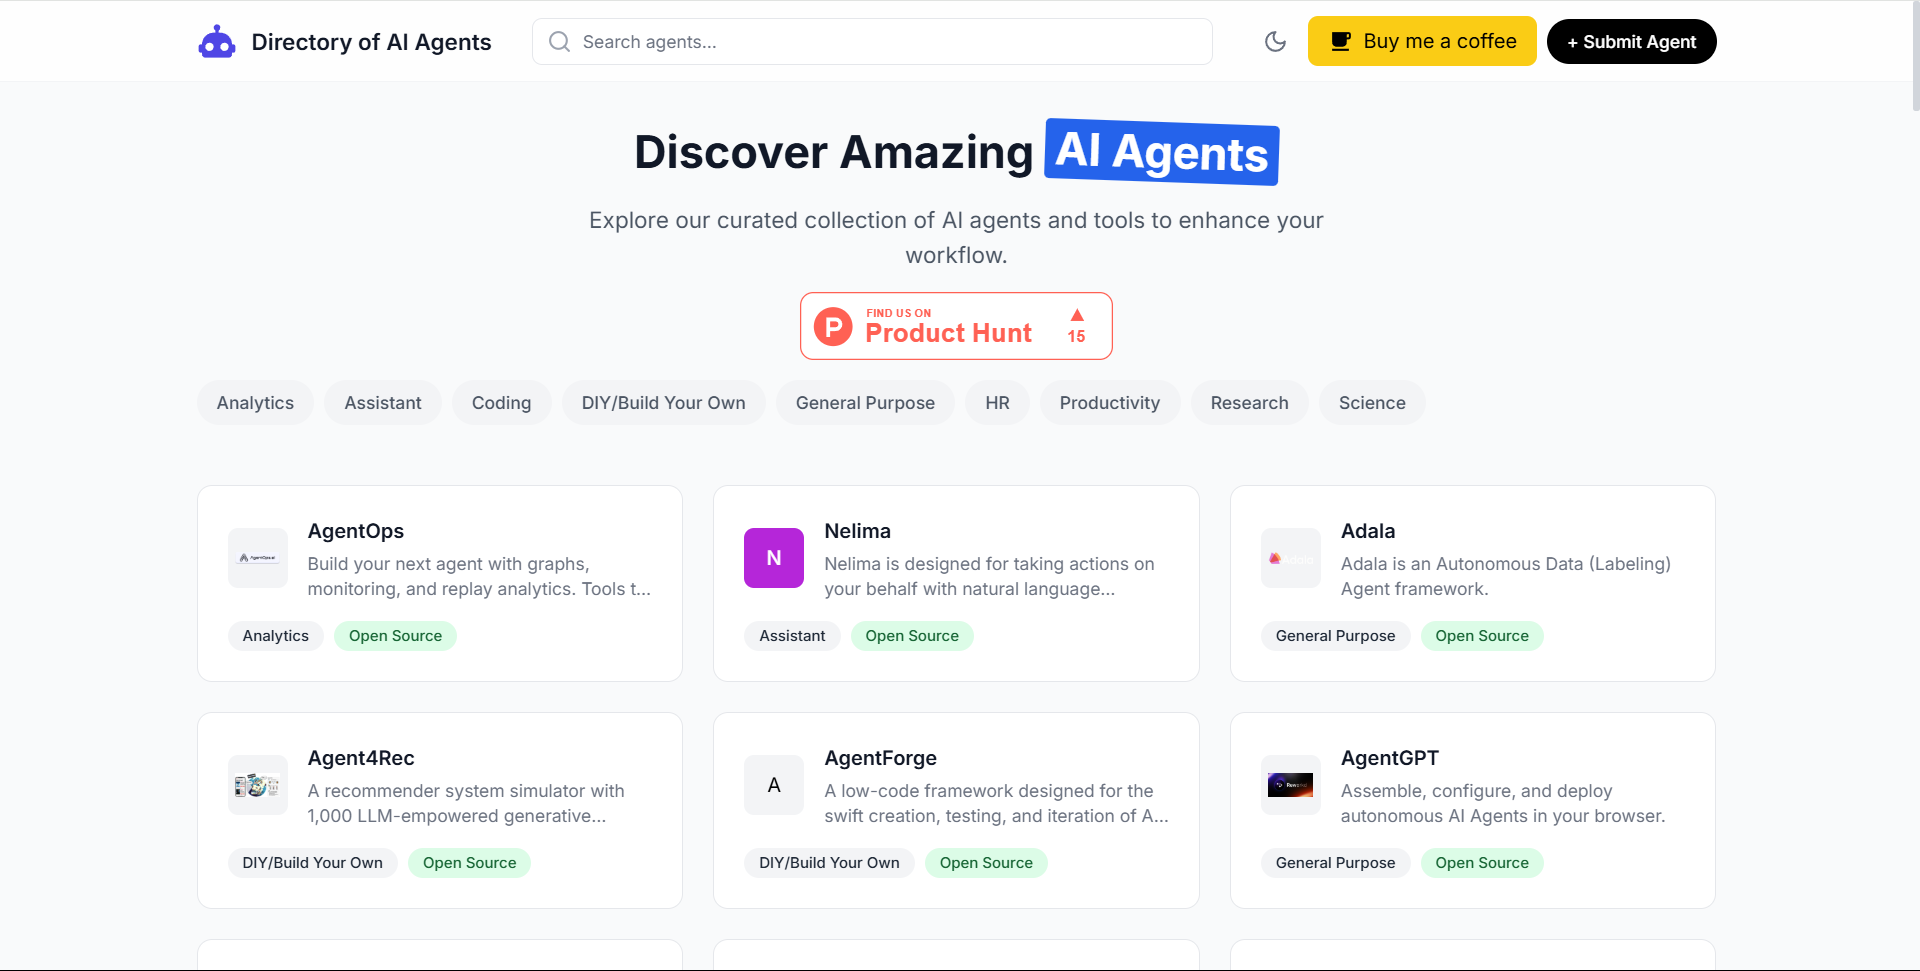The height and width of the screenshot is (971, 1920).
Task: Filter by the Assistant category chip
Action: tap(383, 403)
